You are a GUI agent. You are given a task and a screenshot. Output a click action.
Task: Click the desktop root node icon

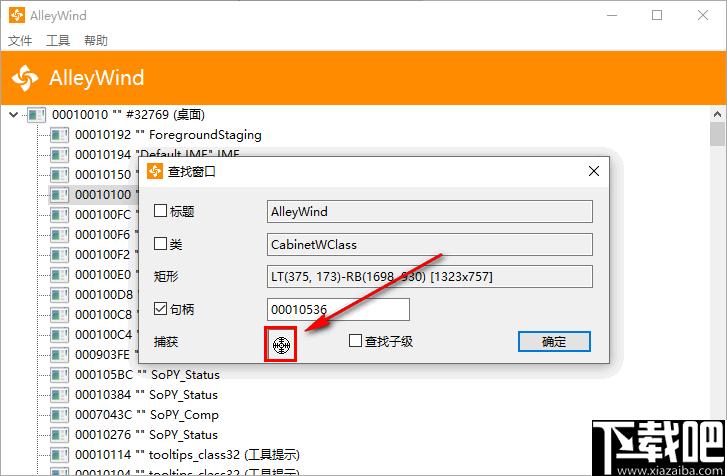pyautogui.click(x=36, y=114)
